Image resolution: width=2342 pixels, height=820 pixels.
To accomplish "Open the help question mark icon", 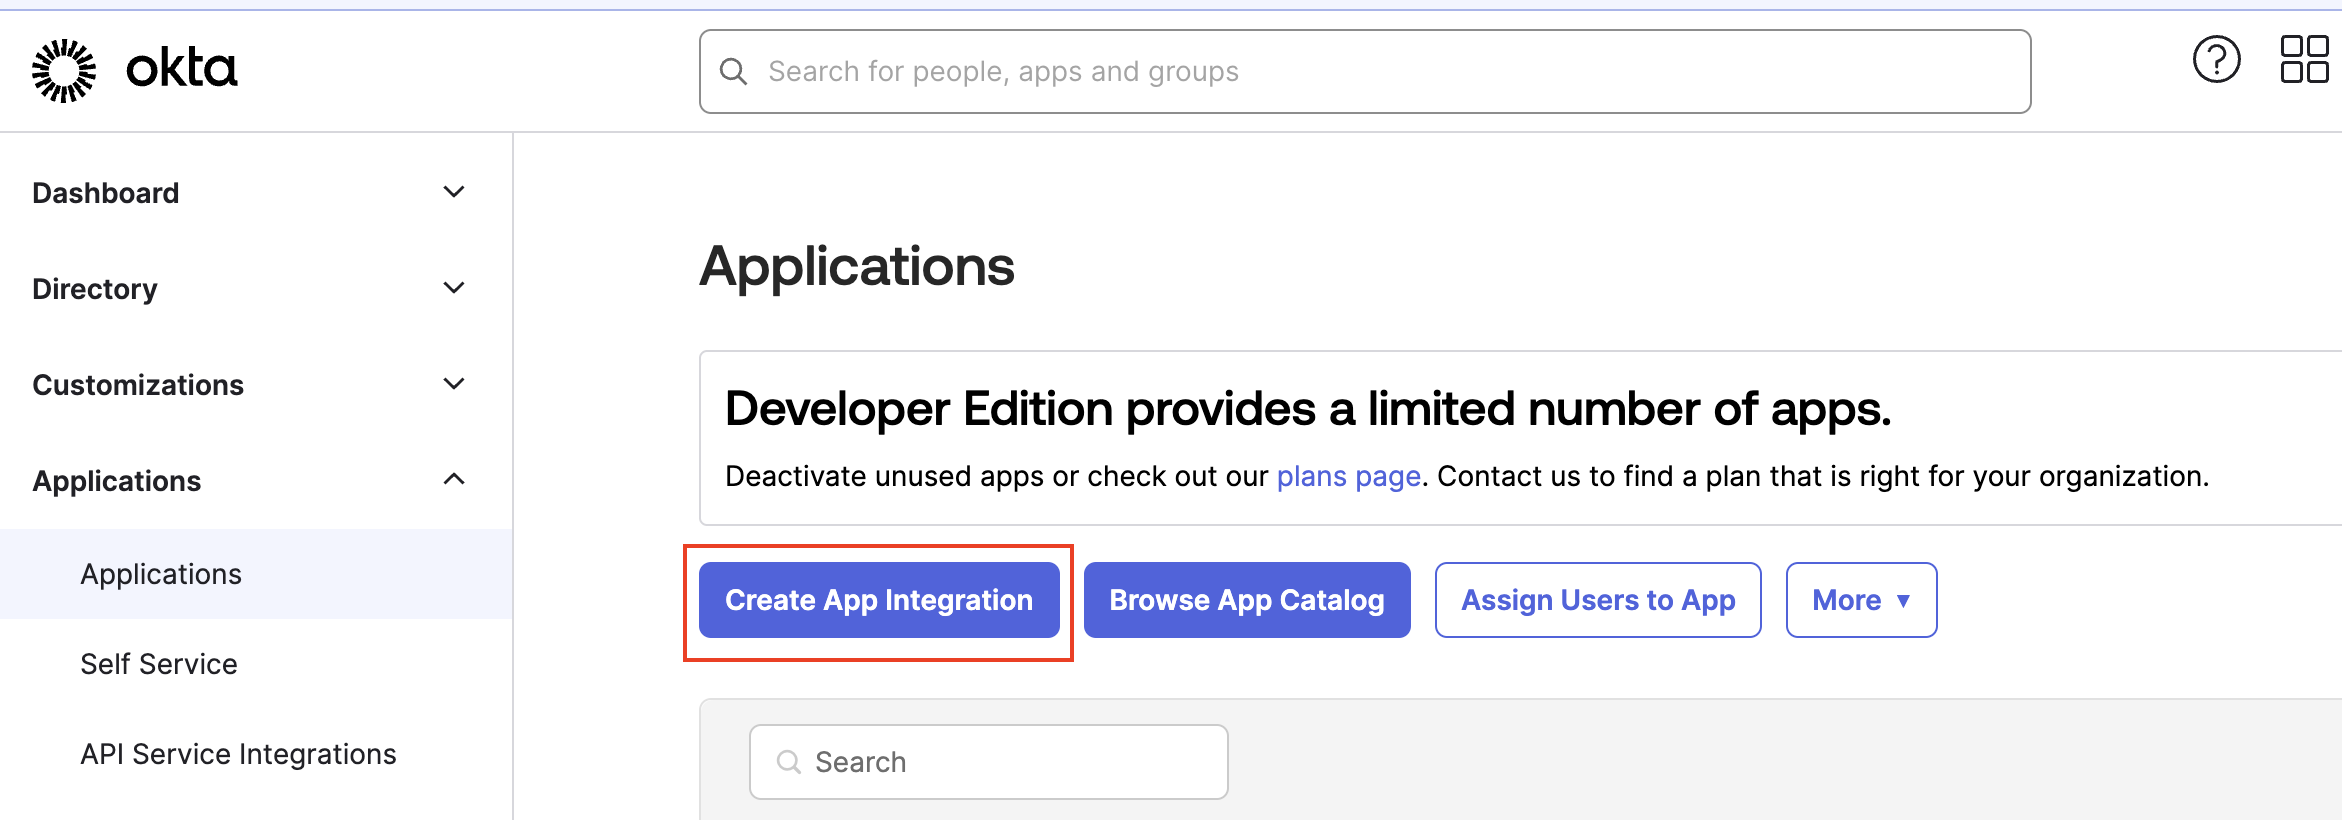I will point(2216,60).
